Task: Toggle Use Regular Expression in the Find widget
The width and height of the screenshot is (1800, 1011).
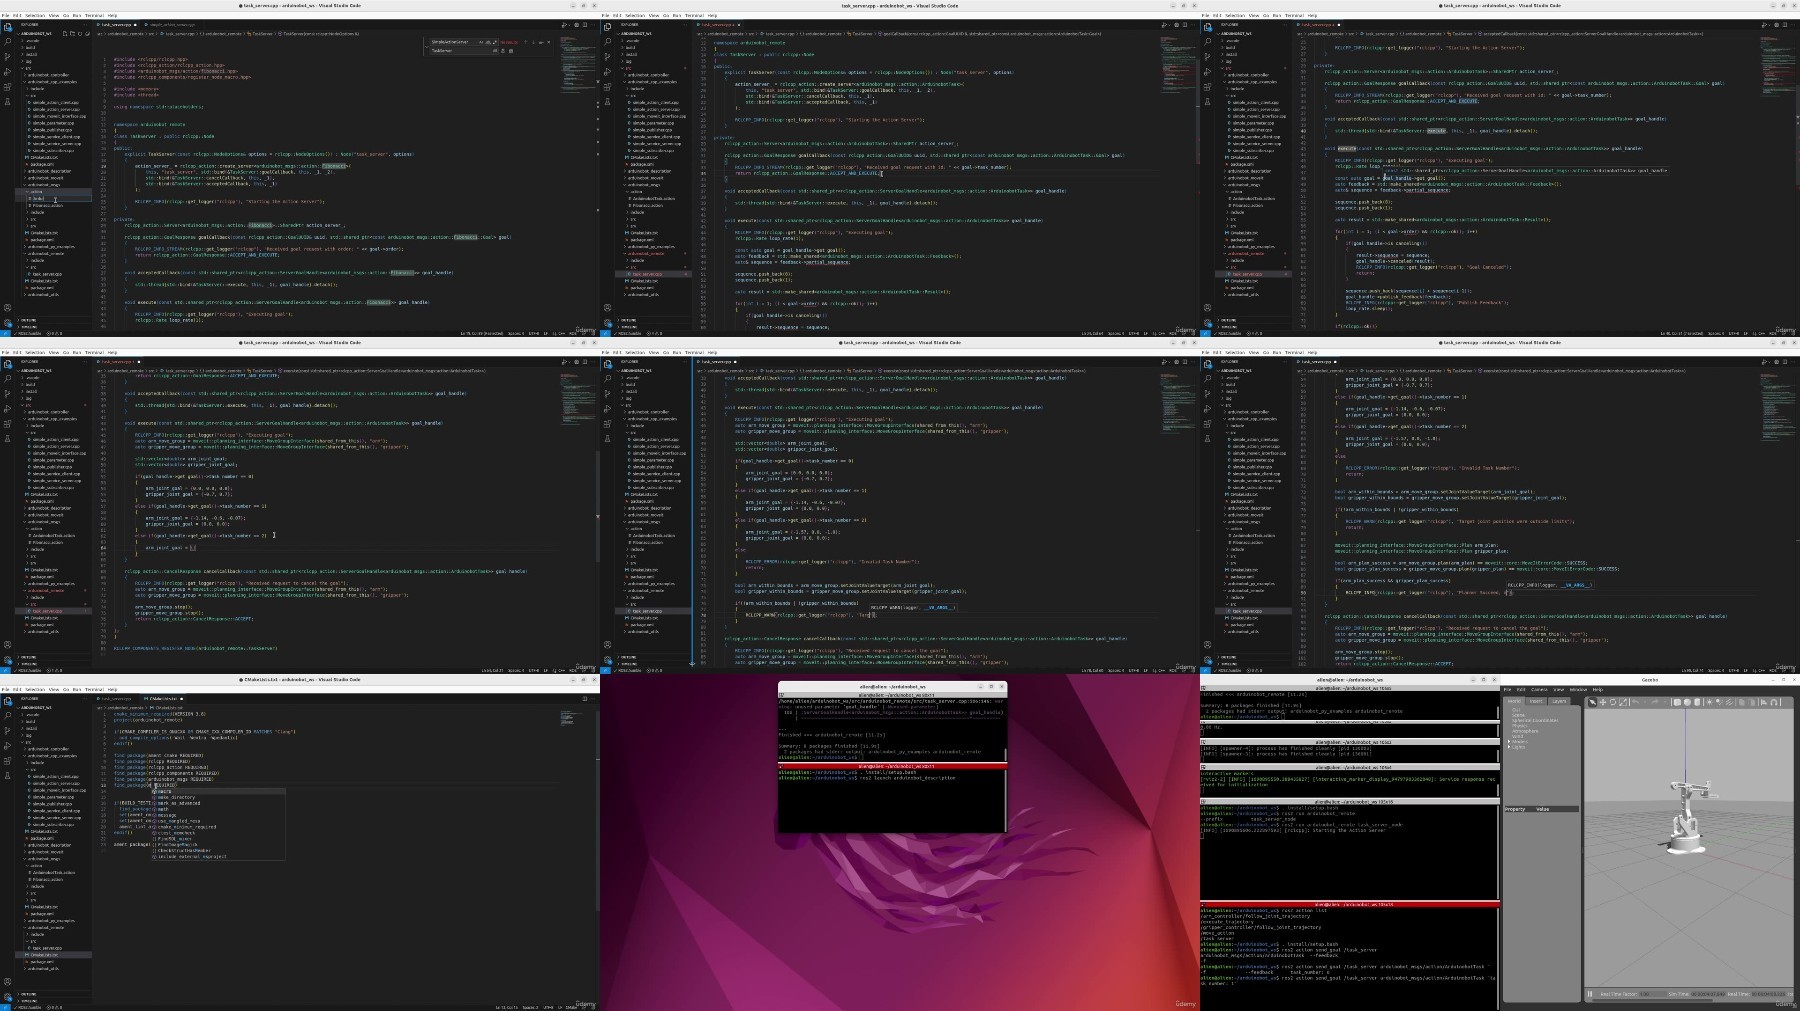Action: pos(494,42)
